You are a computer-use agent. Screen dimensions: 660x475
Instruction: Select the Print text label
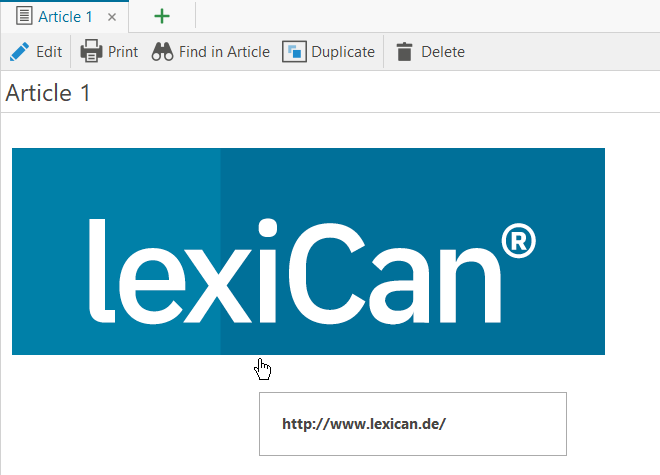pyautogui.click(x=123, y=52)
